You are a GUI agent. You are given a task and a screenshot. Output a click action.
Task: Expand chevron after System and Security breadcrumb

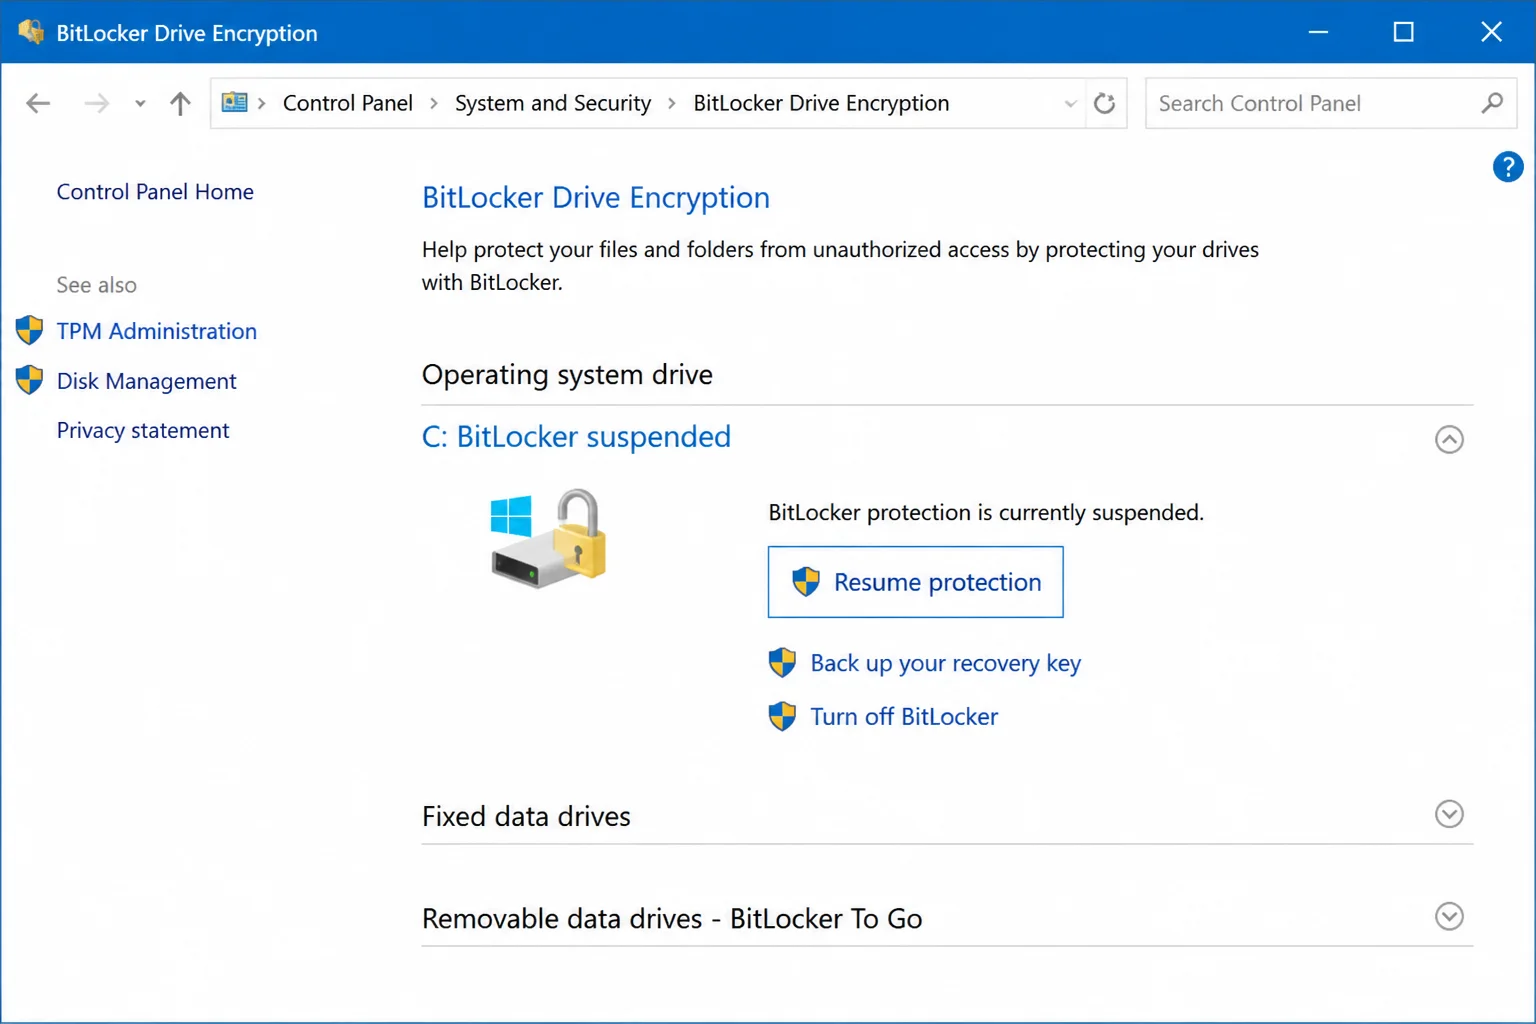(x=672, y=103)
